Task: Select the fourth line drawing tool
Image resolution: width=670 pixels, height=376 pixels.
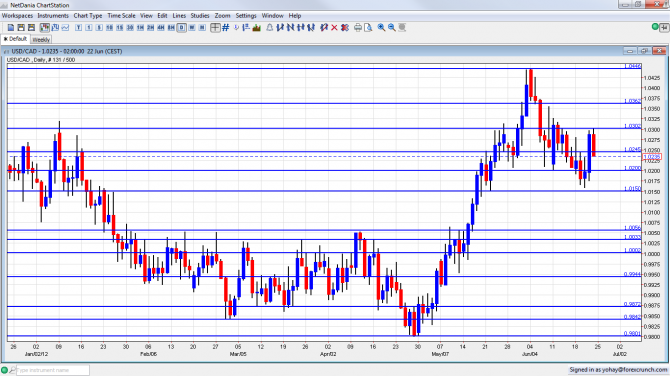Action: click(x=311, y=27)
